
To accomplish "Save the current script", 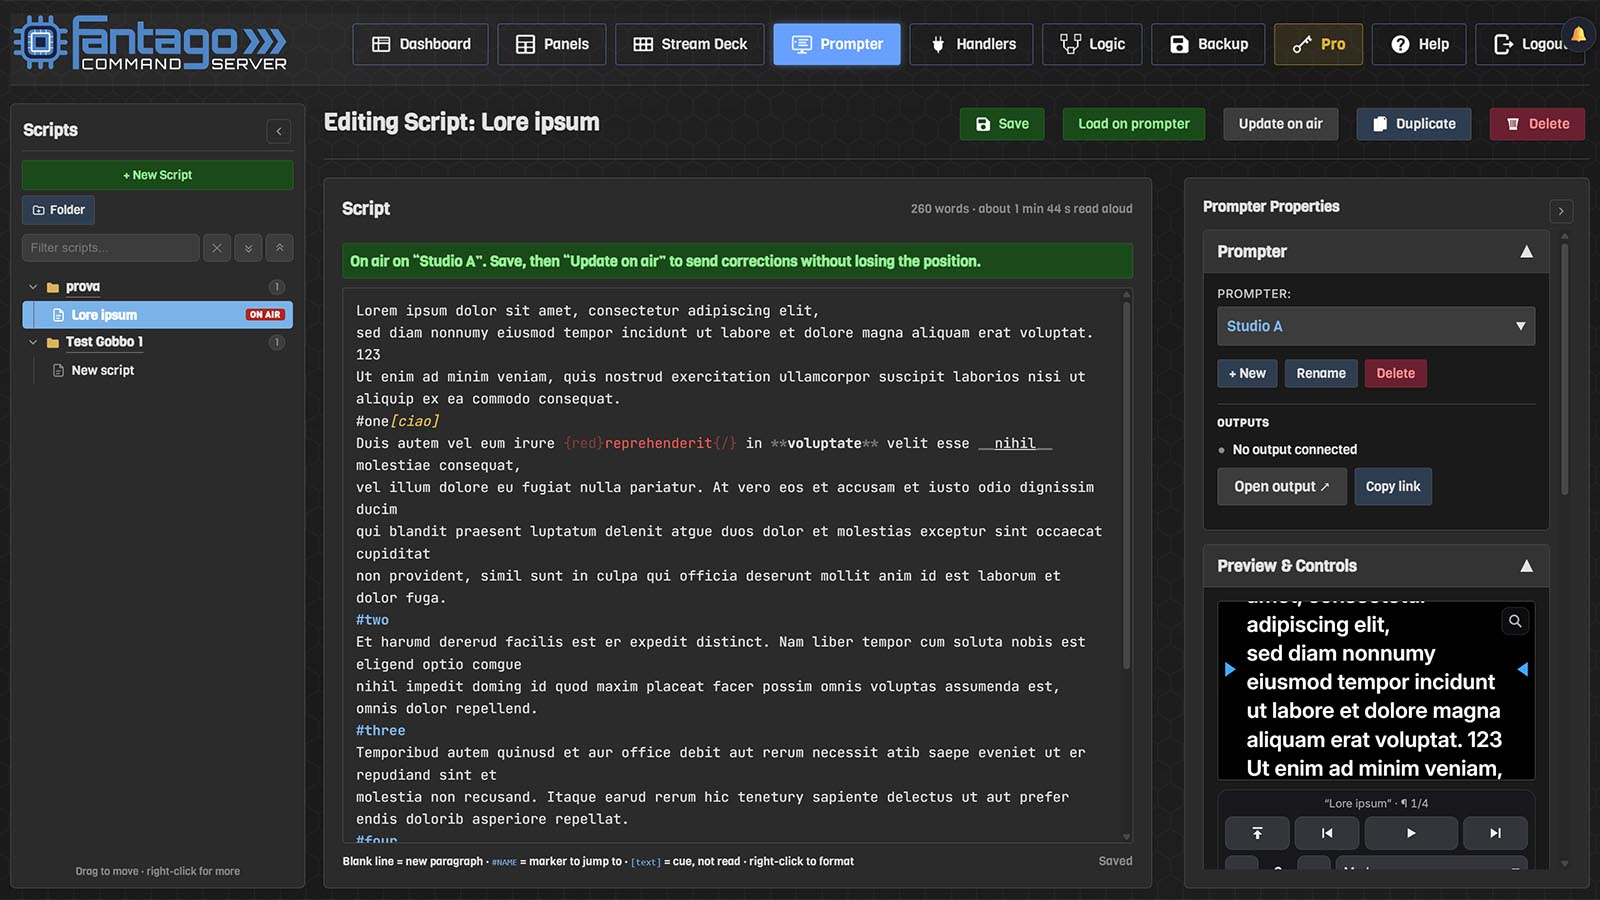I will coord(1002,124).
